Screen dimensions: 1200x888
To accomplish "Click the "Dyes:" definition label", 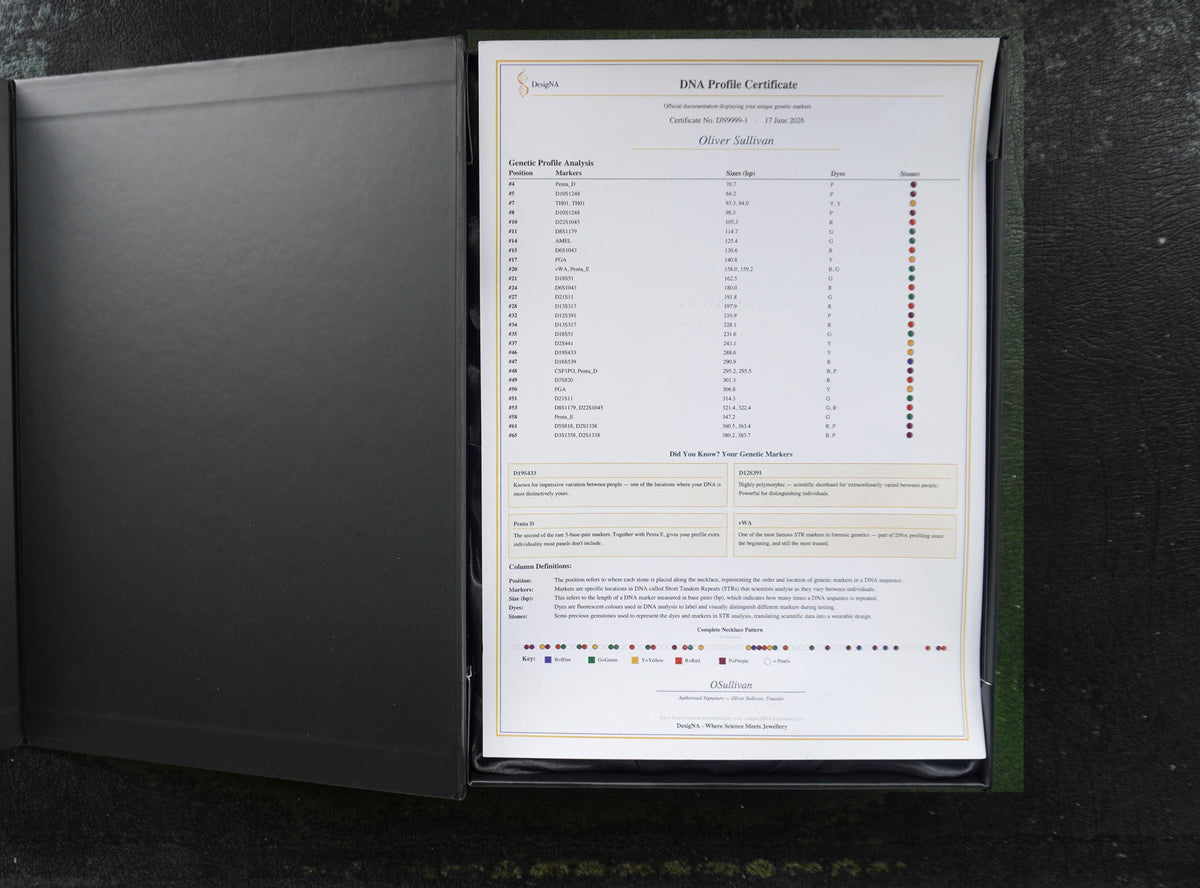I will click(x=515, y=607).
